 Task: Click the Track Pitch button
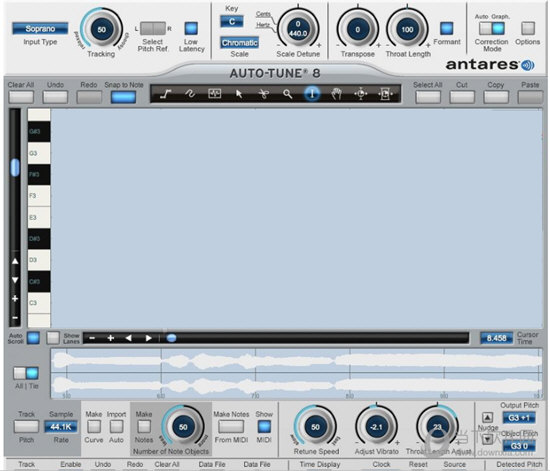point(26,426)
